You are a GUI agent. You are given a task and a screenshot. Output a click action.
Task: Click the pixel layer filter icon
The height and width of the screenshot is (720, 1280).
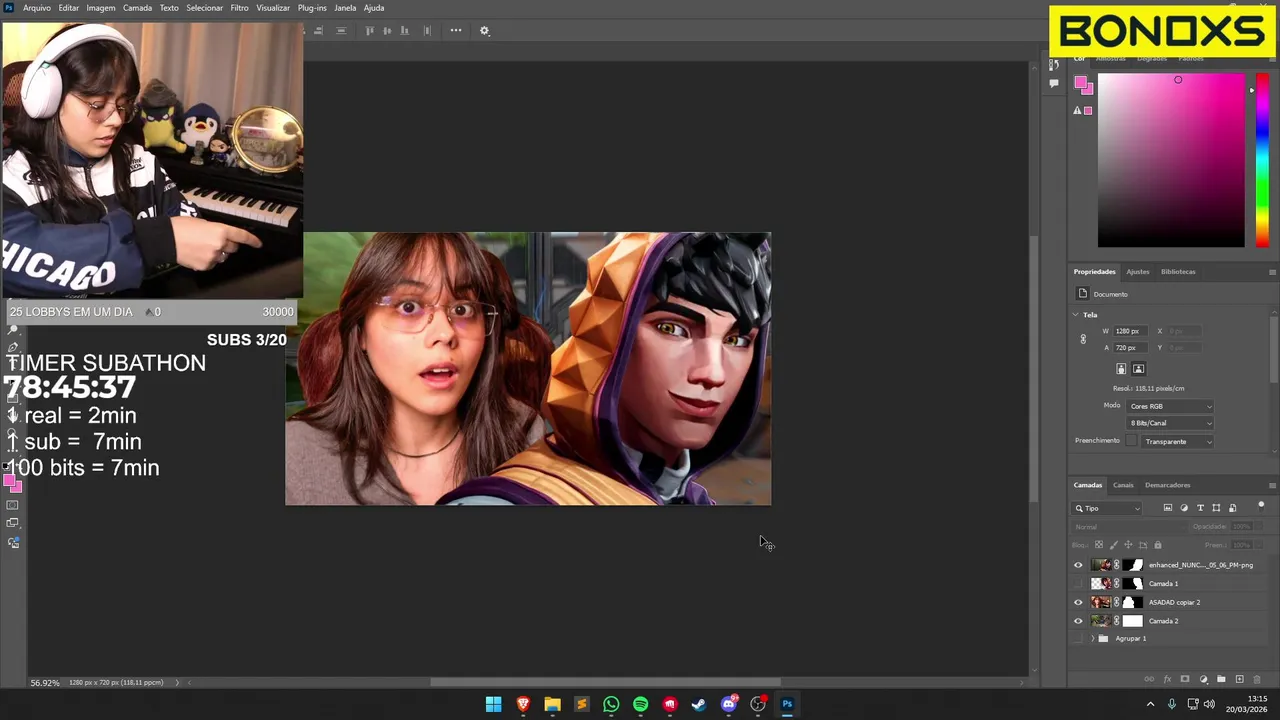point(1167,508)
